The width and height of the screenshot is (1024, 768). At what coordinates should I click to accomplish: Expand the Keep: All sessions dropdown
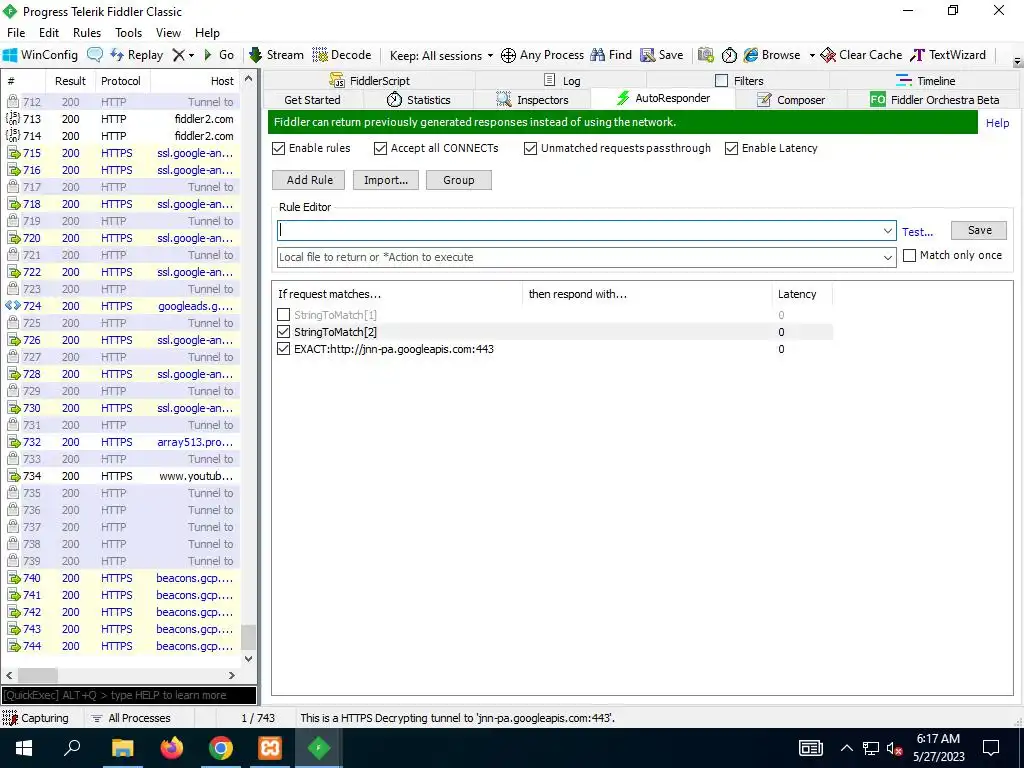490,56
